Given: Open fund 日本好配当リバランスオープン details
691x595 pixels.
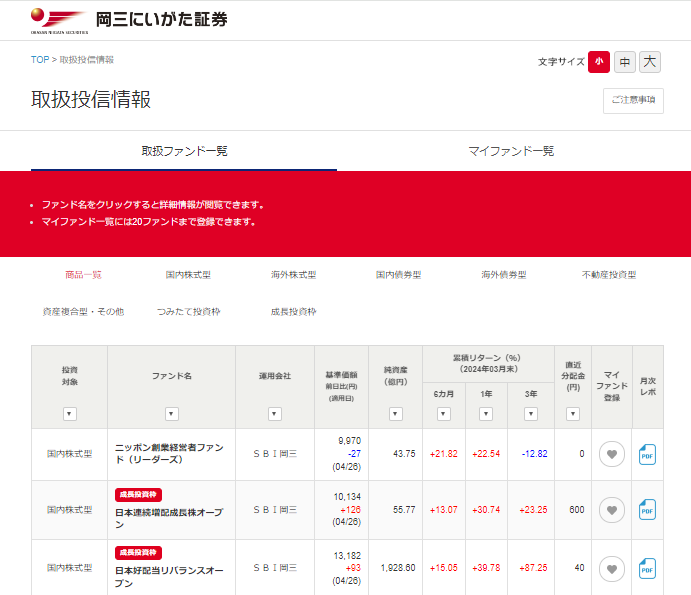Looking at the screenshot, I should pos(169,576).
